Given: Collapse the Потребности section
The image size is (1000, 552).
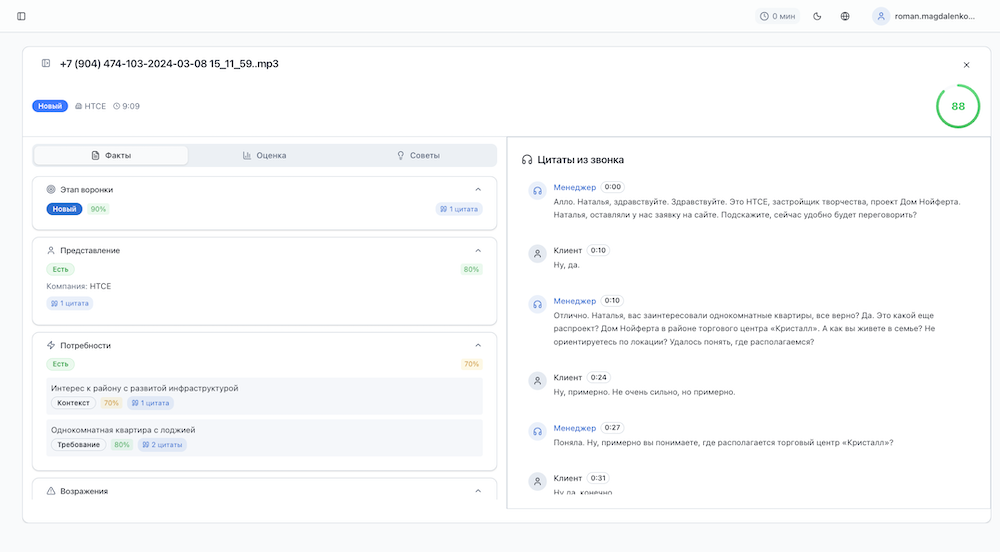Looking at the screenshot, I should point(478,345).
